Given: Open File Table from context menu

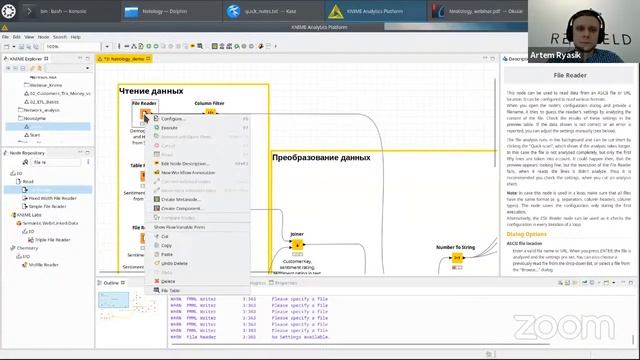Looking at the screenshot, I should coord(198,290).
